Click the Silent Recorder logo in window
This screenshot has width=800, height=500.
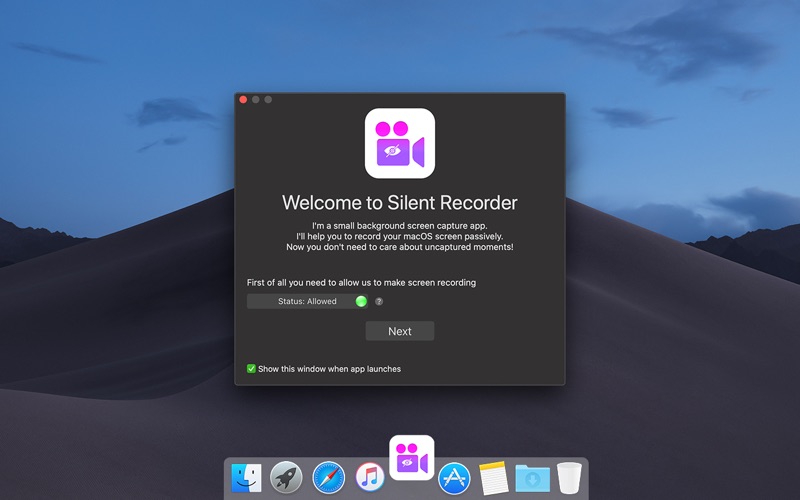pos(399,143)
